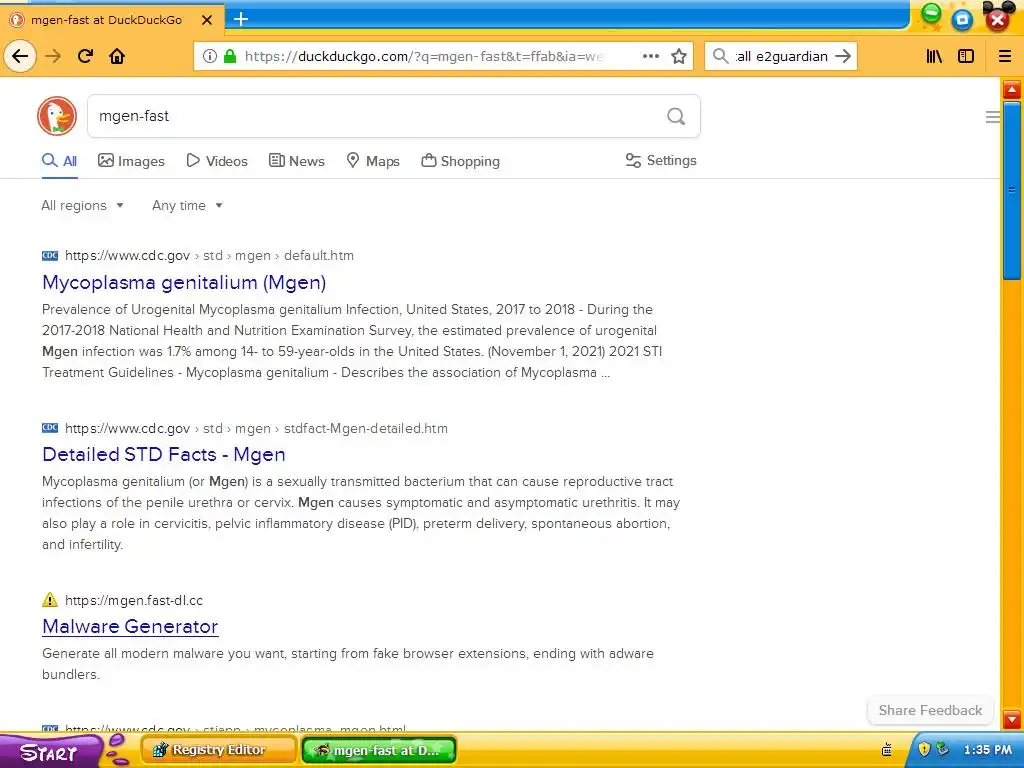This screenshot has width=1024, height=768.
Task: Click the forward navigation arrow
Action: tap(53, 56)
